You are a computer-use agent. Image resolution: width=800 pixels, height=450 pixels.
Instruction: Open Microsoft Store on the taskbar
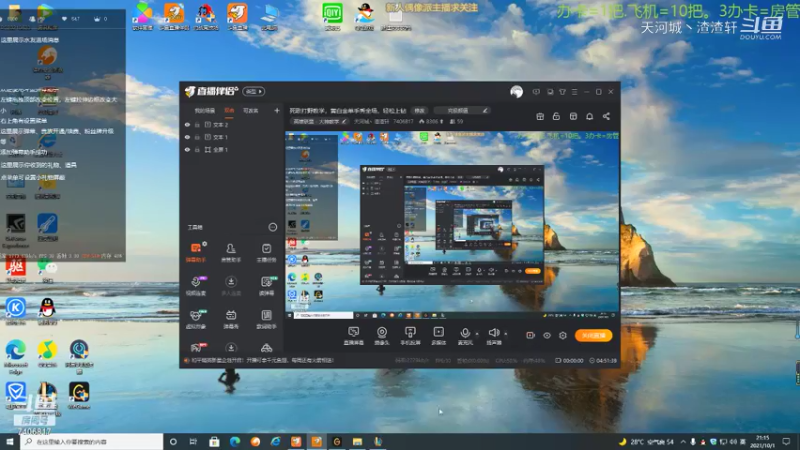(214, 442)
